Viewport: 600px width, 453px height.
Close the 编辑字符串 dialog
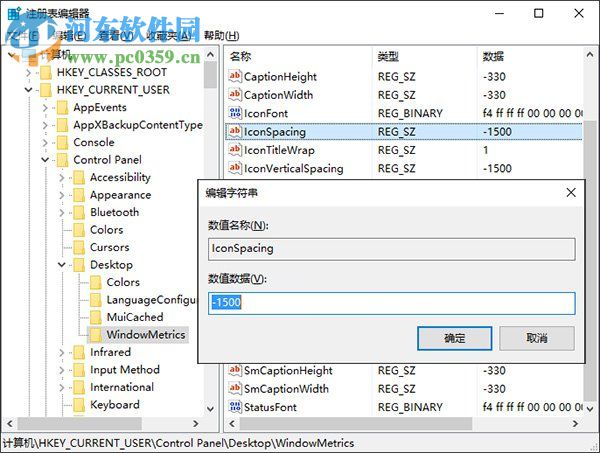[571, 192]
